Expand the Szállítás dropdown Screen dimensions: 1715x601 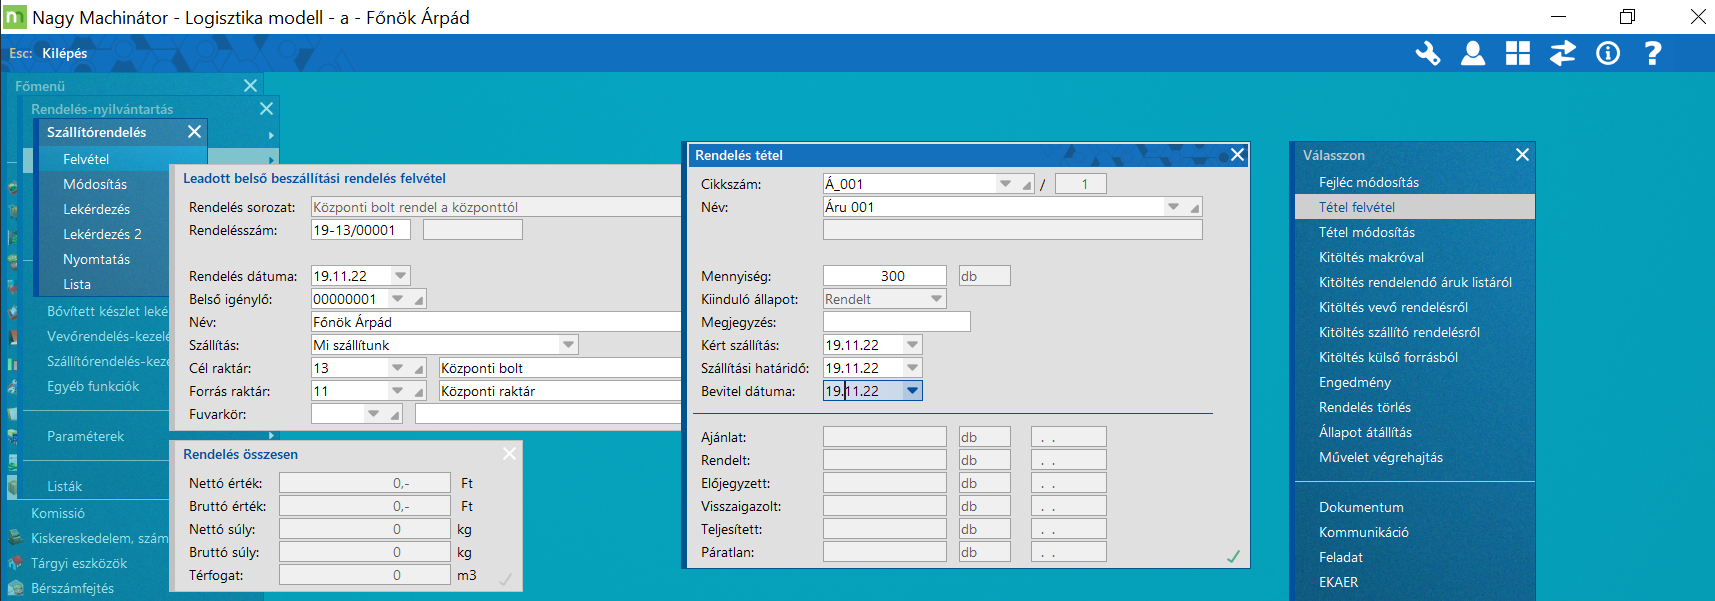tap(568, 345)
